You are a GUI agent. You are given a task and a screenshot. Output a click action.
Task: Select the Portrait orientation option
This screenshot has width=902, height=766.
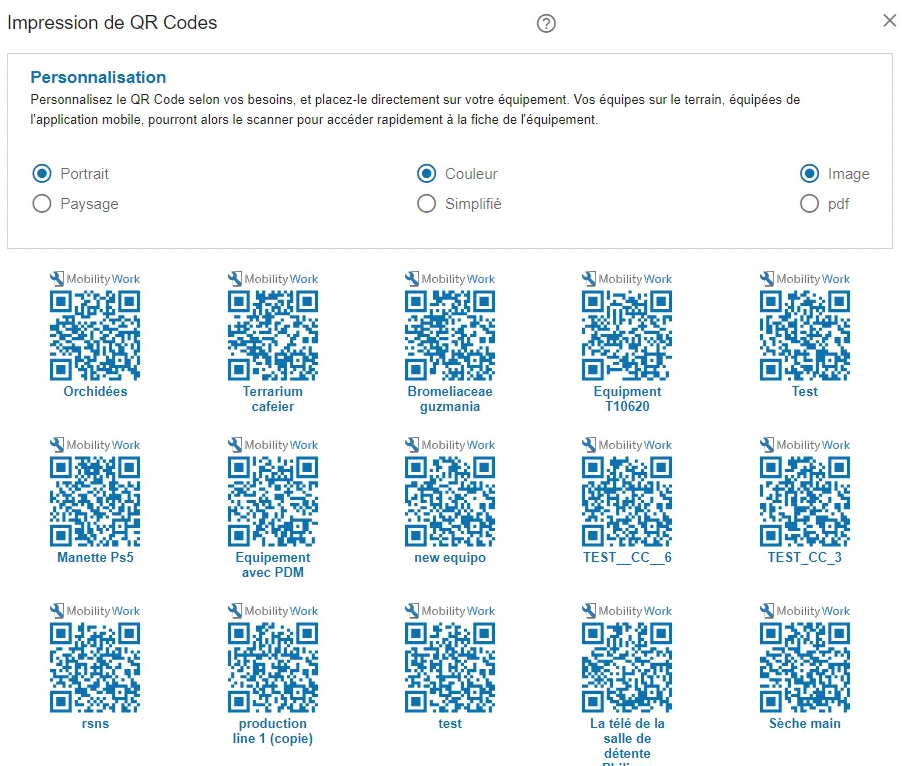42,173
